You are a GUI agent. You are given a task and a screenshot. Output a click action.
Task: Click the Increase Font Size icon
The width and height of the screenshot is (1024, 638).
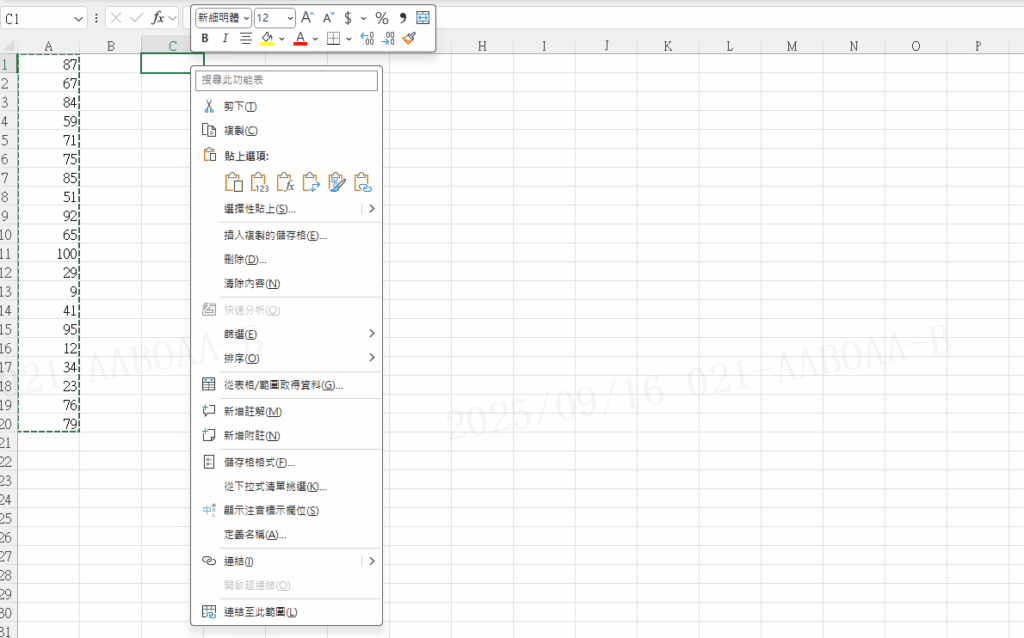pos(308,17)
